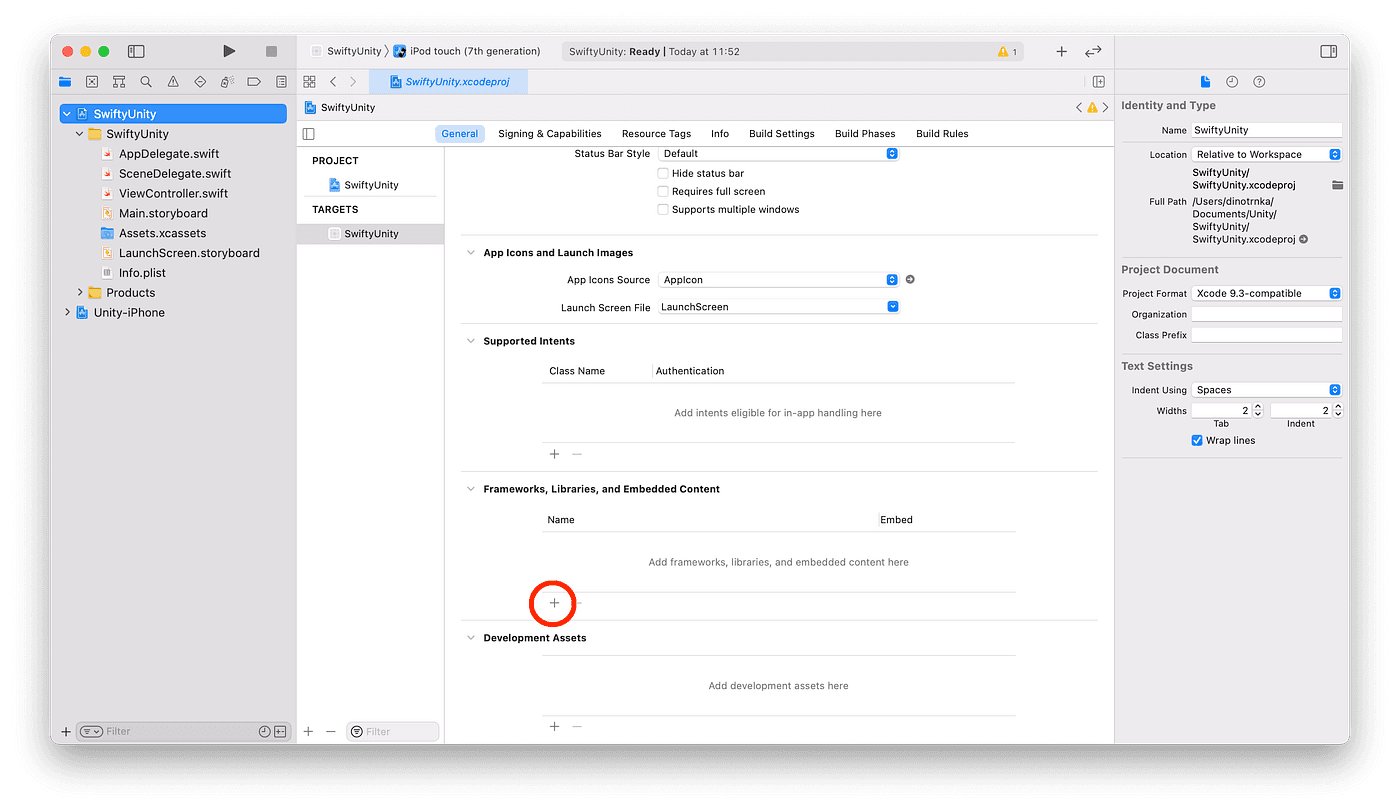Open the Report navigator

(x=281, y=82)
